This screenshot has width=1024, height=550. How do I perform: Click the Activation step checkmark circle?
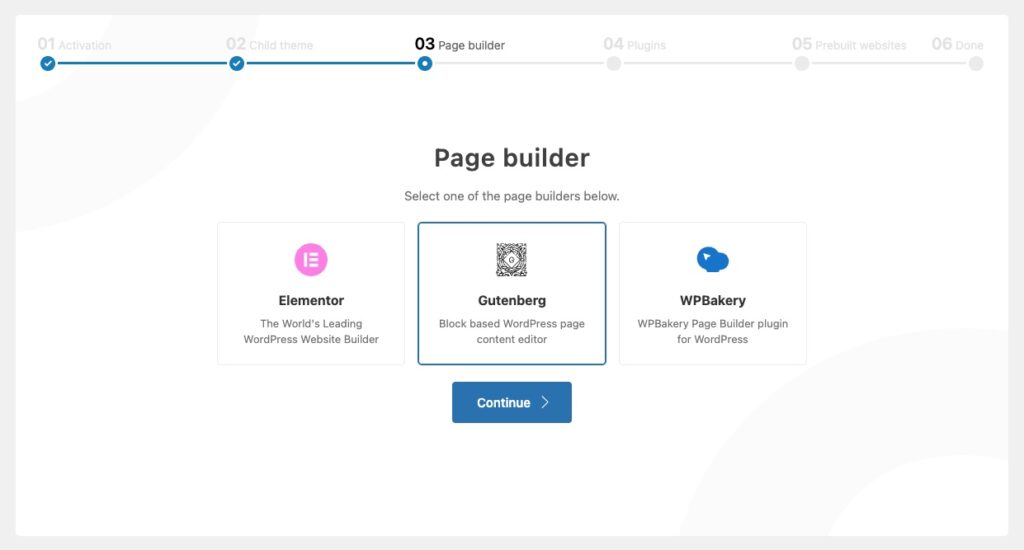pyautogui.click(x=48, y=63)
